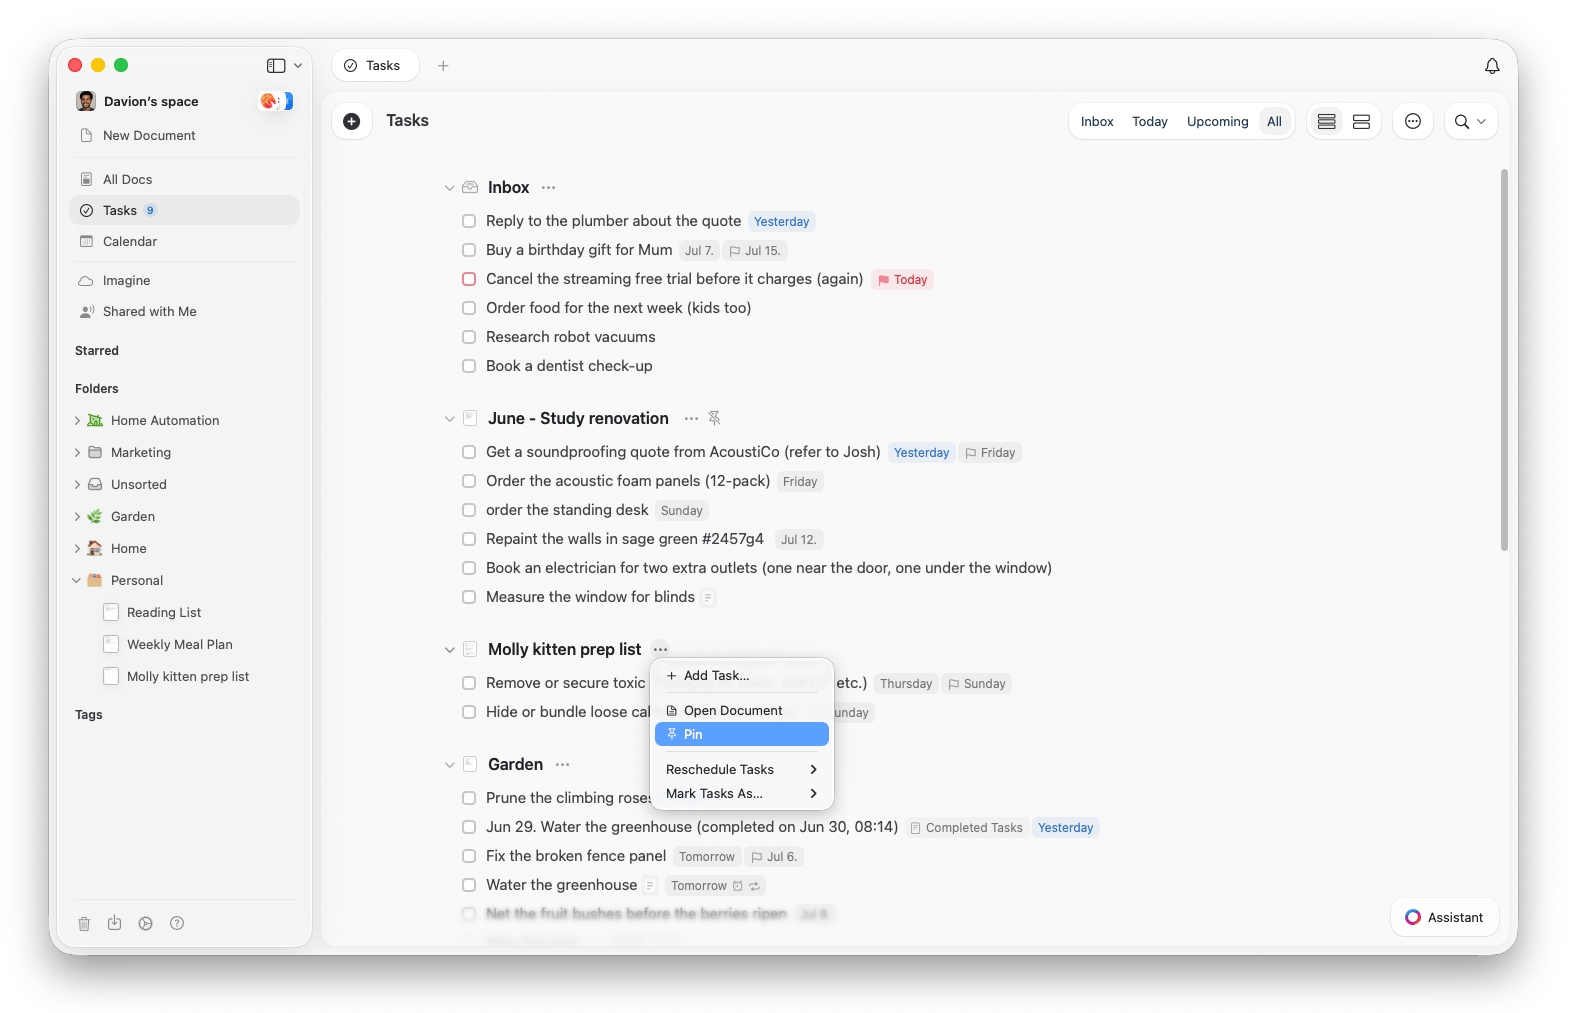Click the pin icon next to June - Study renovation
1569x1013 pixels.
pyautogui.click(x=714, y=419)
